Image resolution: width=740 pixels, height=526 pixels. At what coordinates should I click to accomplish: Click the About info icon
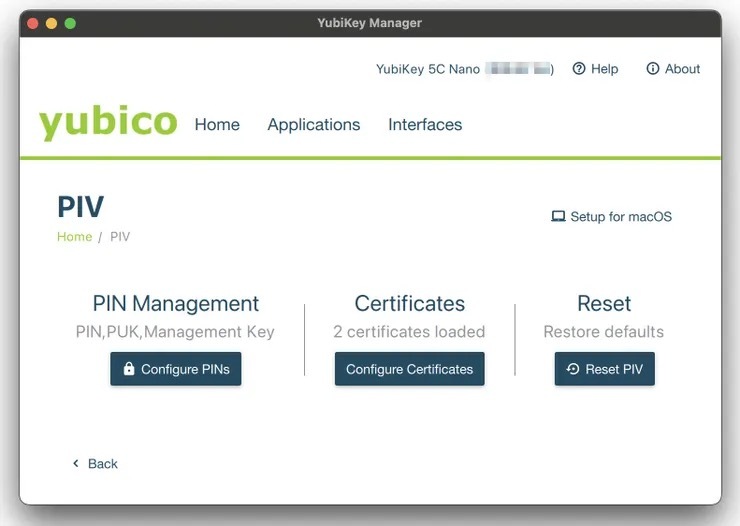coord(652,69)
